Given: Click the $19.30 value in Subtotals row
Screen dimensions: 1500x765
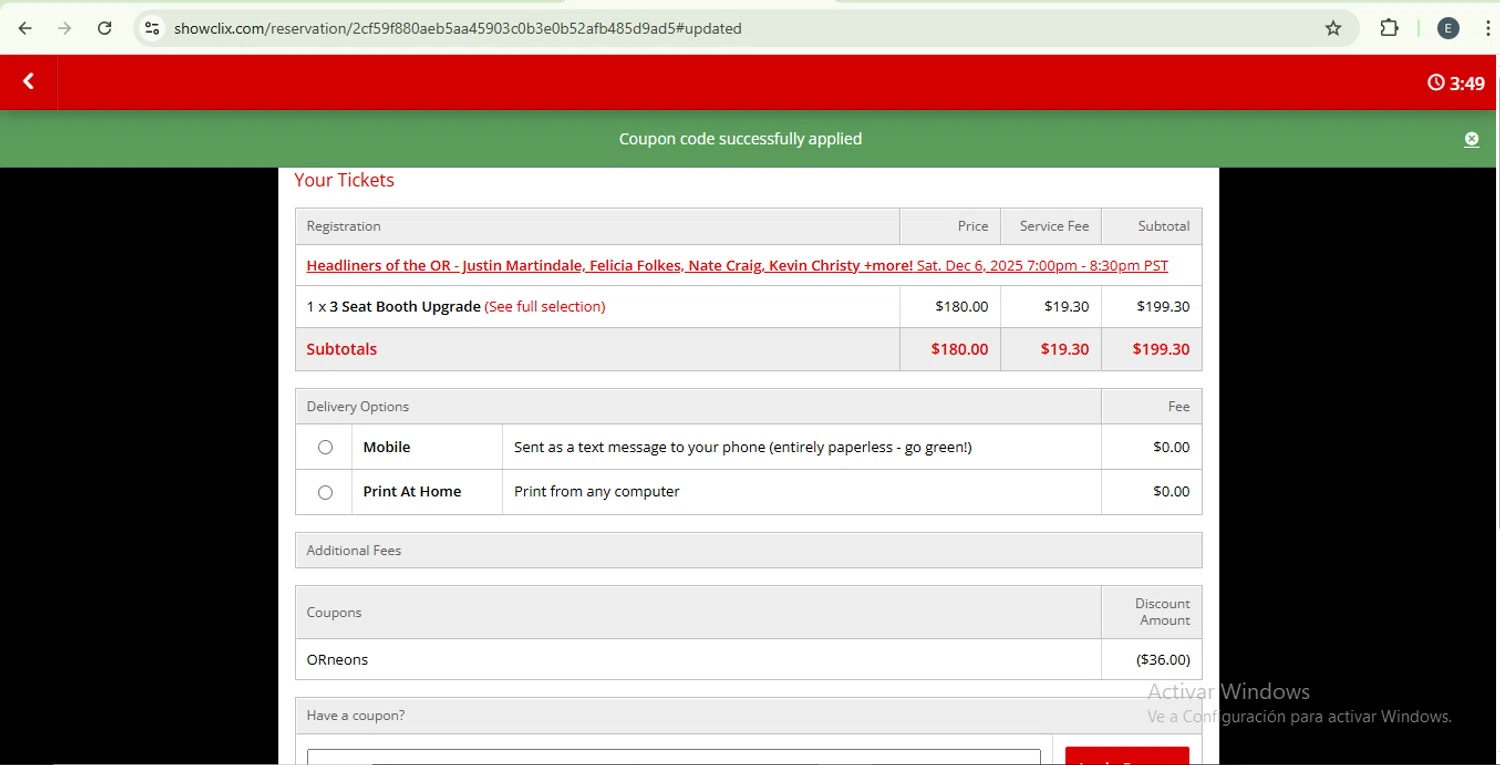Looking at the screenshot, I should (1064, 349).
